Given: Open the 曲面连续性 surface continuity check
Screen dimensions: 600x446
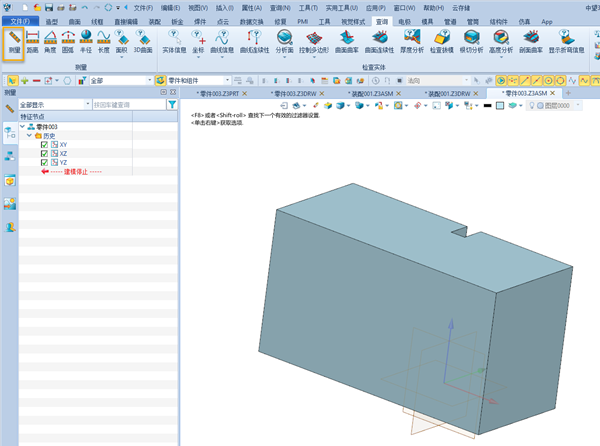Looking at the screenshot, I should (379, 42).
